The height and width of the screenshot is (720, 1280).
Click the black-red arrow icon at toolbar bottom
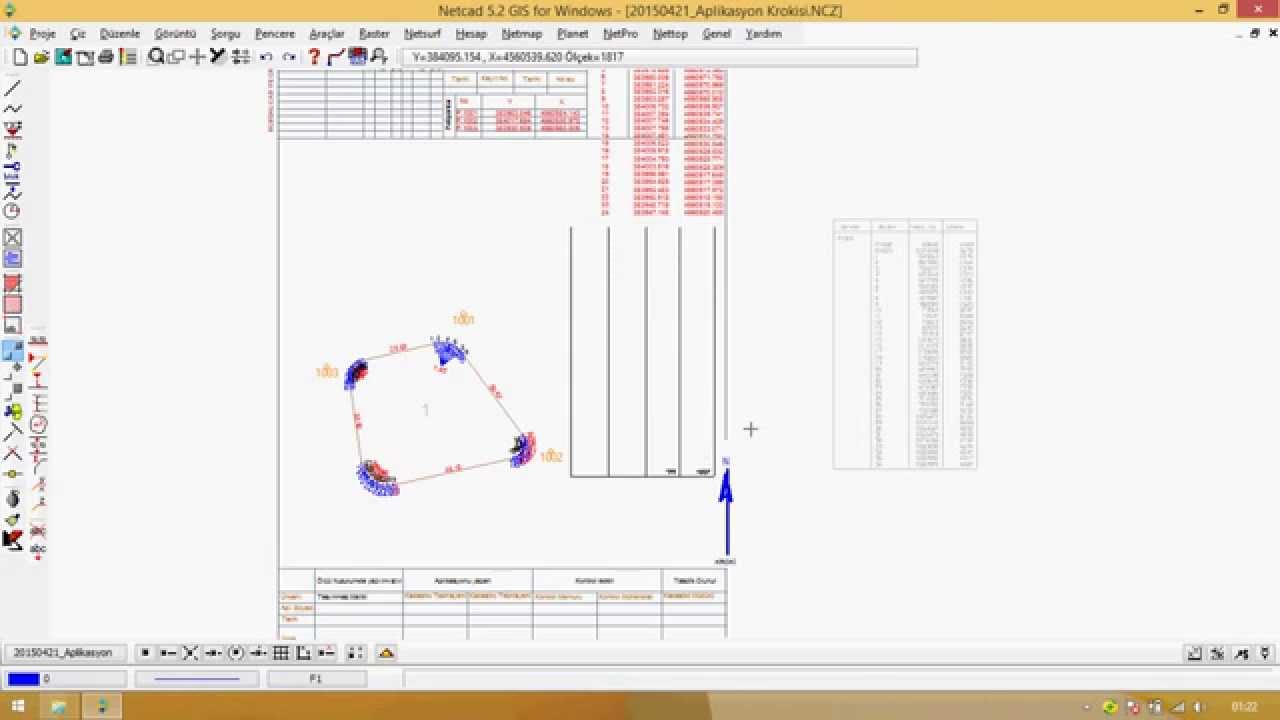[12, 540]
